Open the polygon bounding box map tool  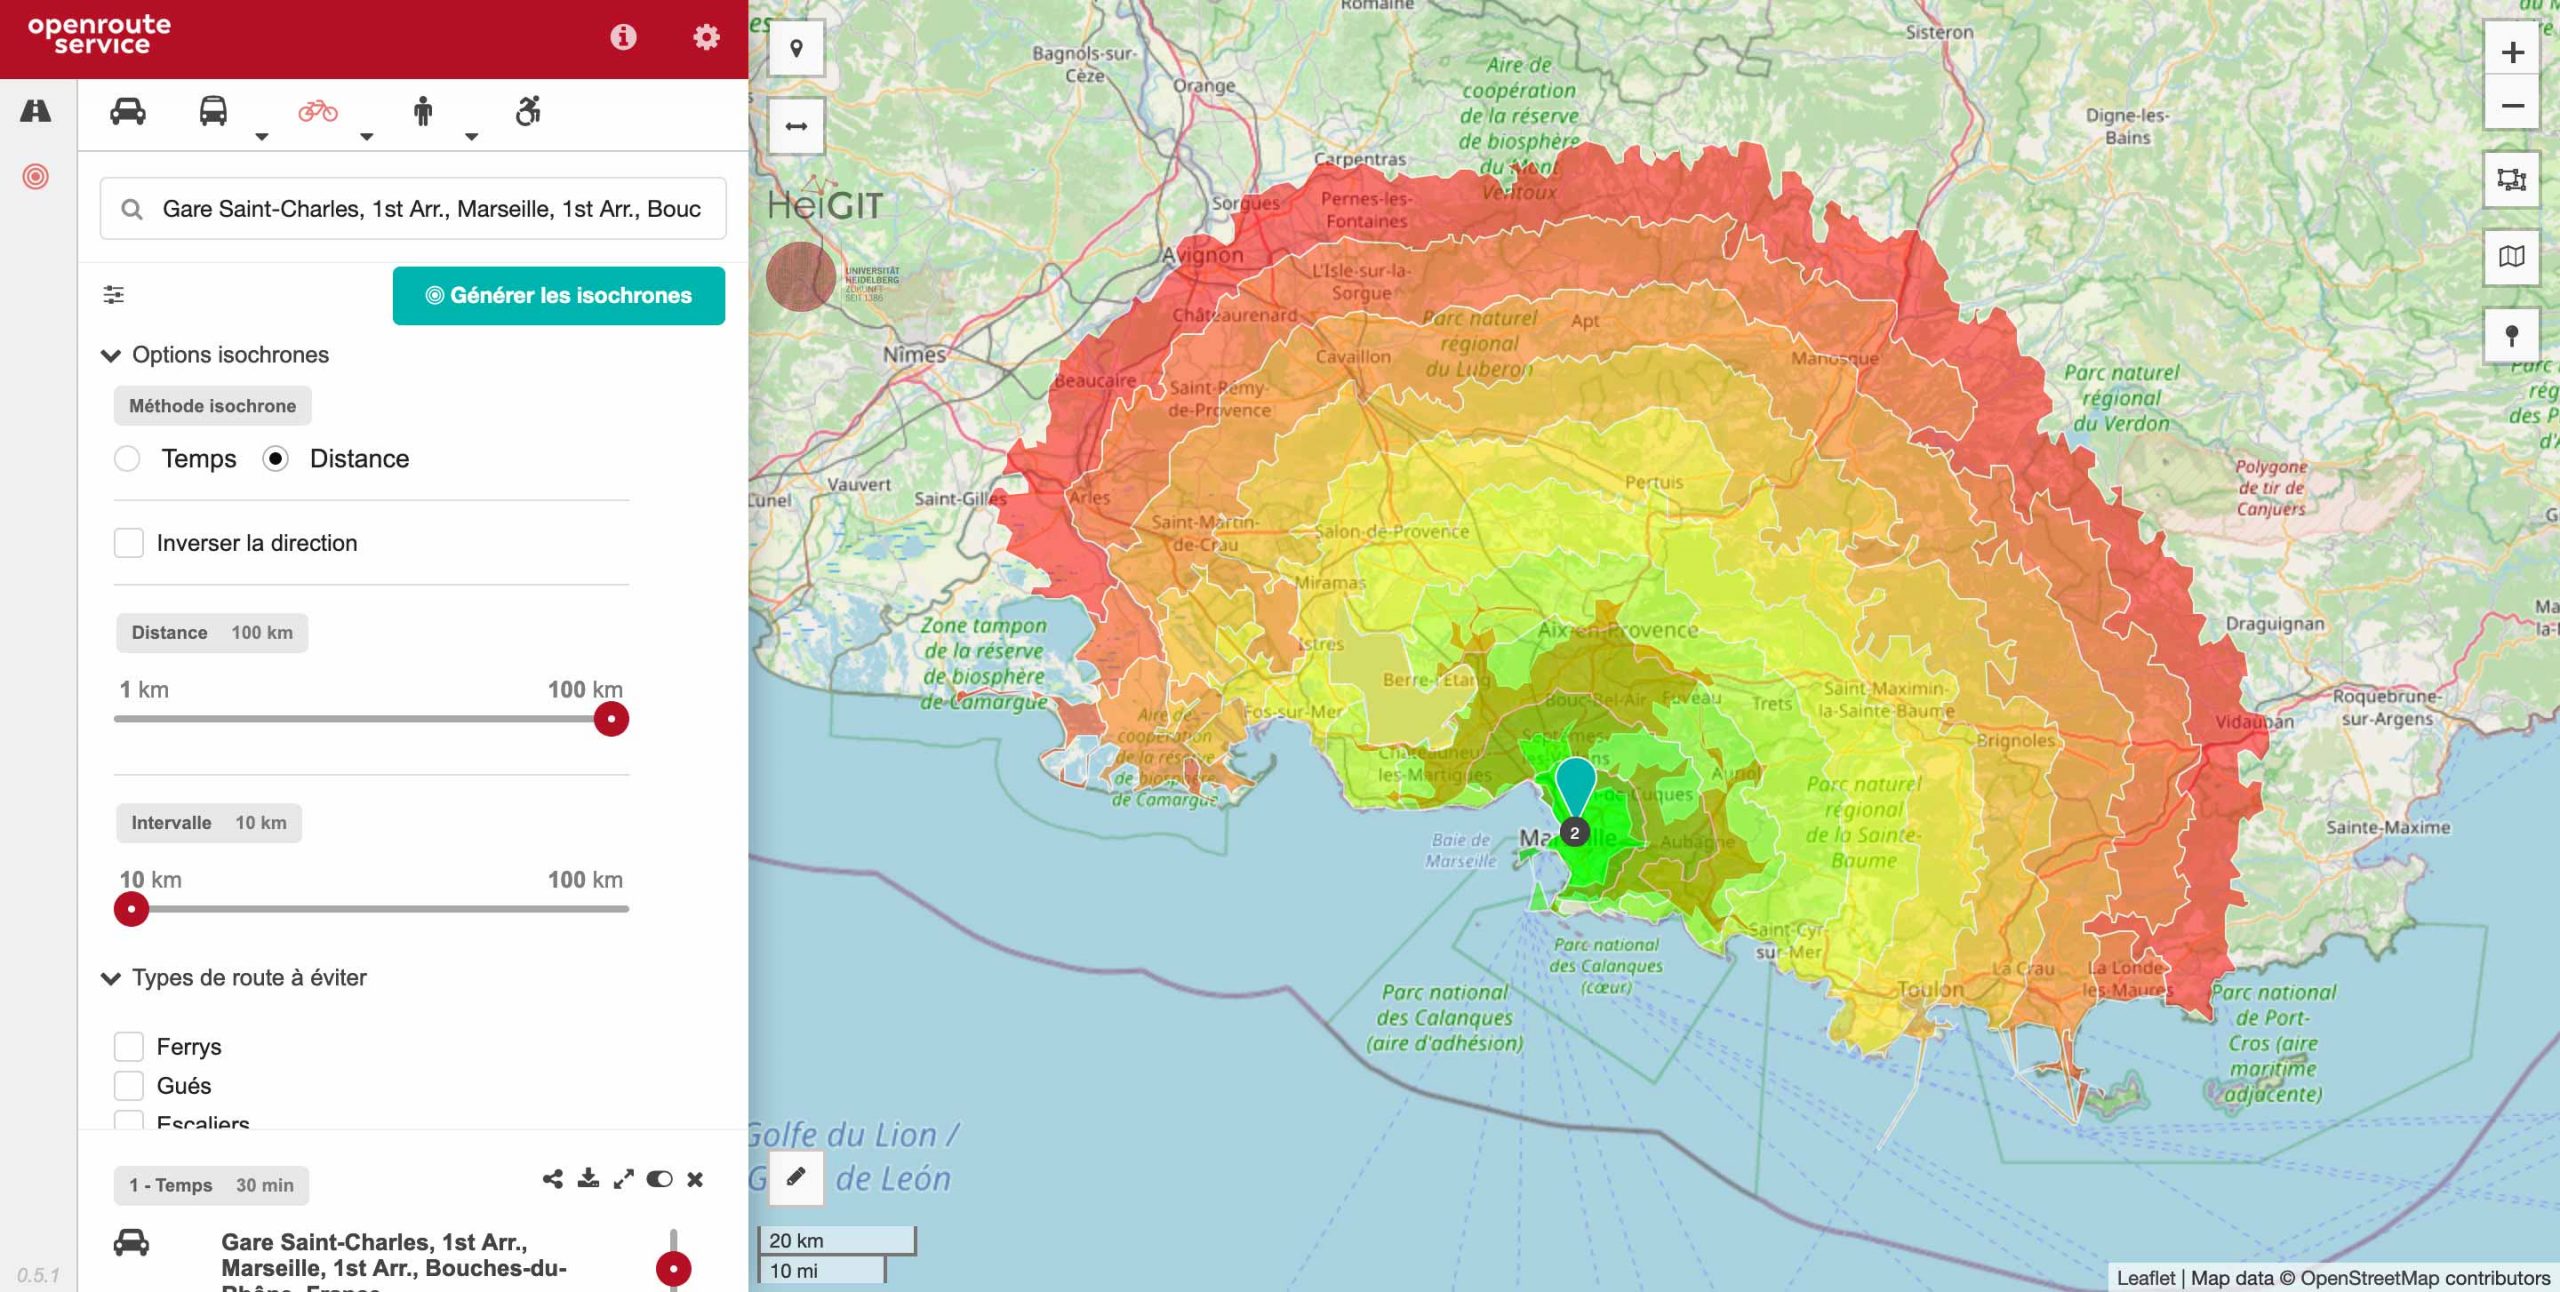tap(2512, 180)
